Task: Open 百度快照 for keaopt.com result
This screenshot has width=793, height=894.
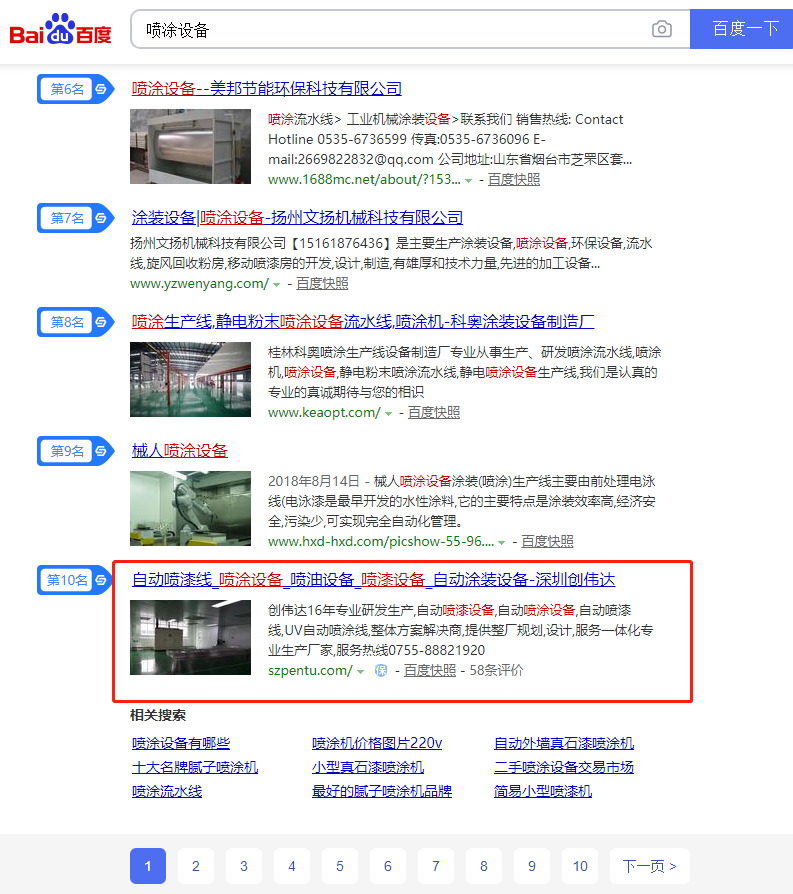Action: pos(434,412)
